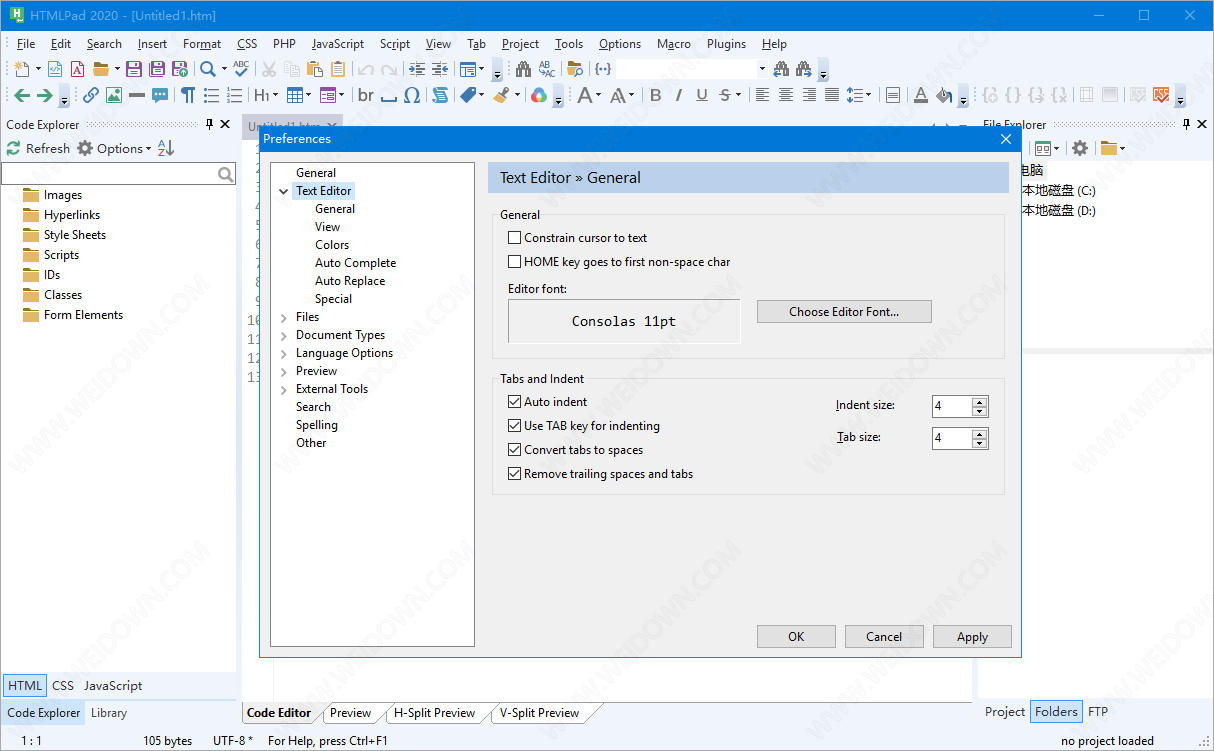Viewport: 1214px width, 751px height.
Task: Click the Omega special character icon
Action: [x=412, y=95]
